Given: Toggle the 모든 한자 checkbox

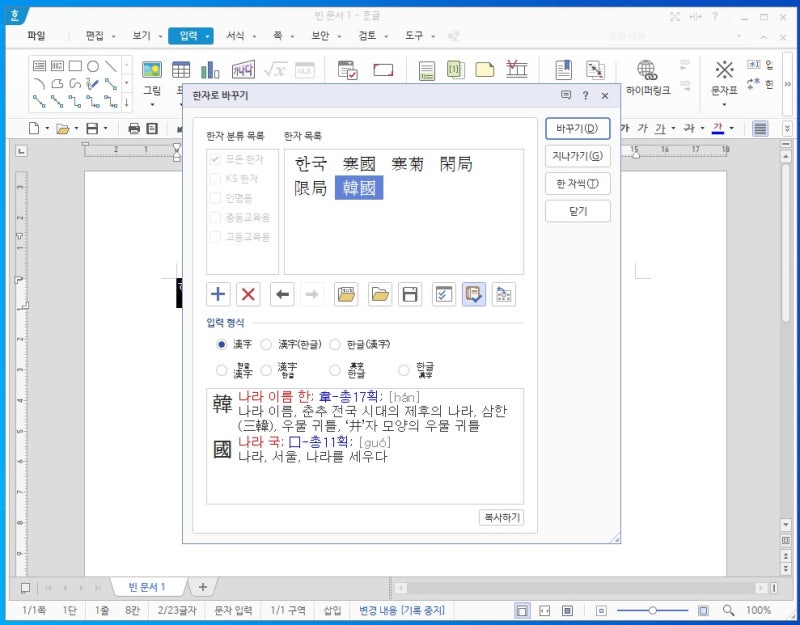Looking at the screenshot, I should pyautogui.click(x=215, y=159).
